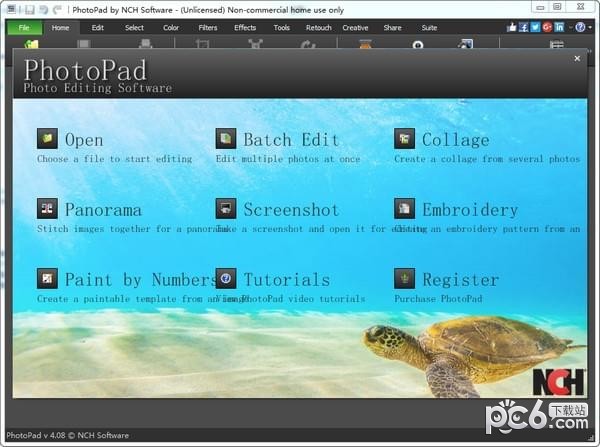This screenshot has height=447, width=600.
Task: Open the Retouch tab
Action: (x=318, y=28)
